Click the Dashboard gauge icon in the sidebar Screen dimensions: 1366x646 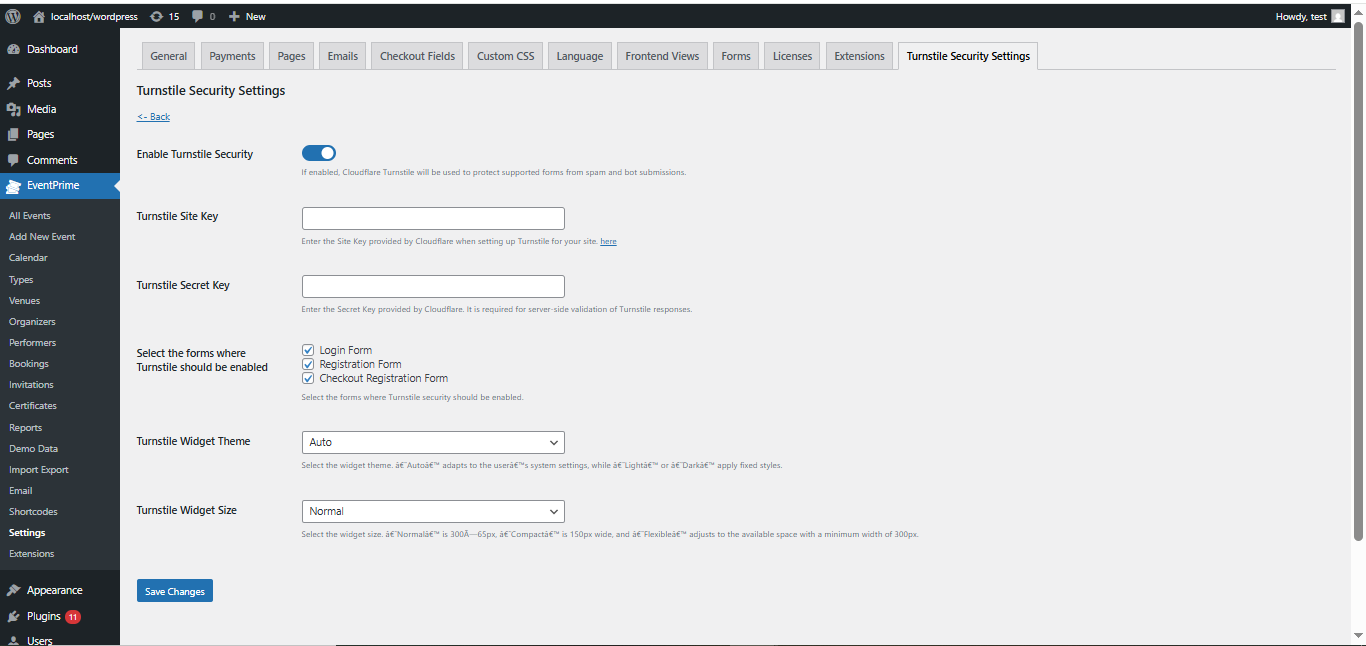point(13,49)
